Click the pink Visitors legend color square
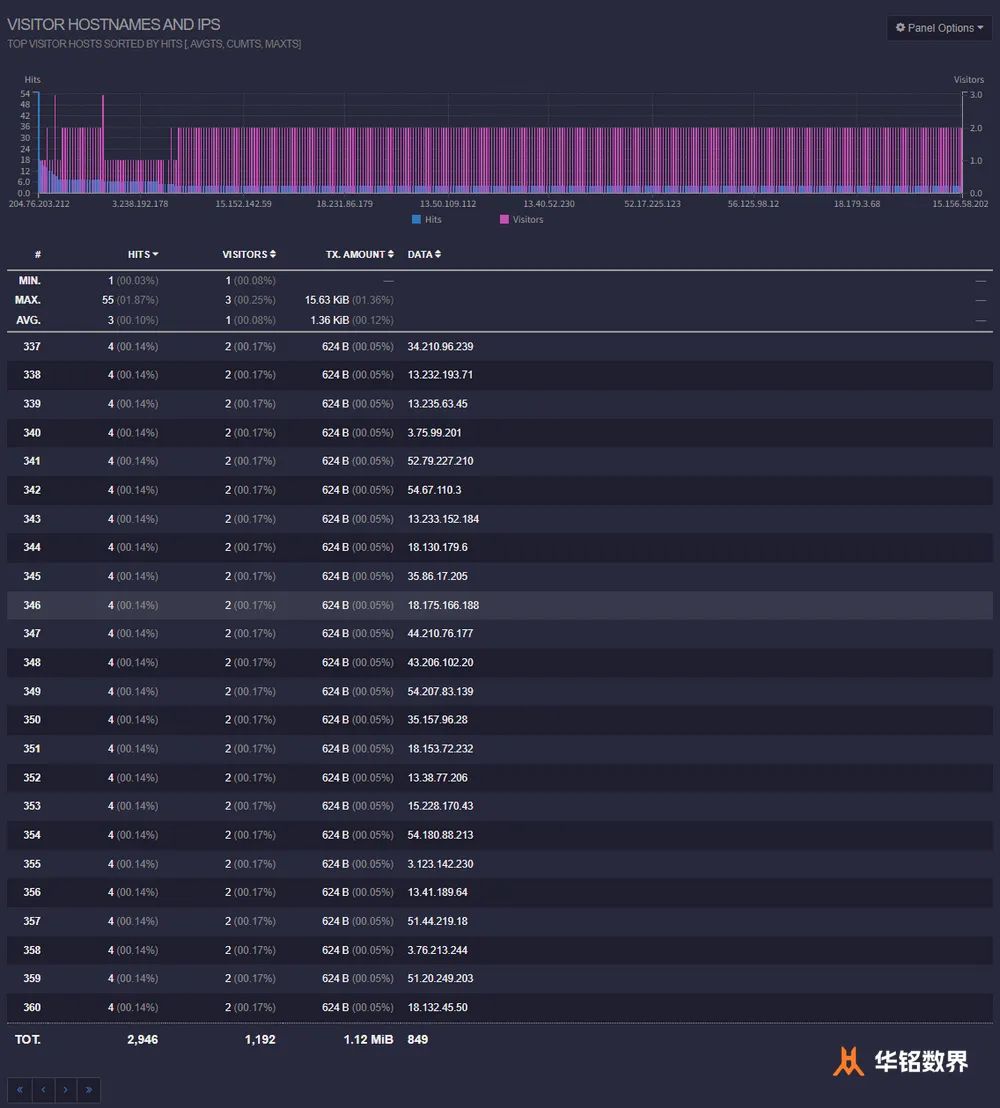Image resolution: width=1000 pixels, height=1108 pixels. pos(504,219)
